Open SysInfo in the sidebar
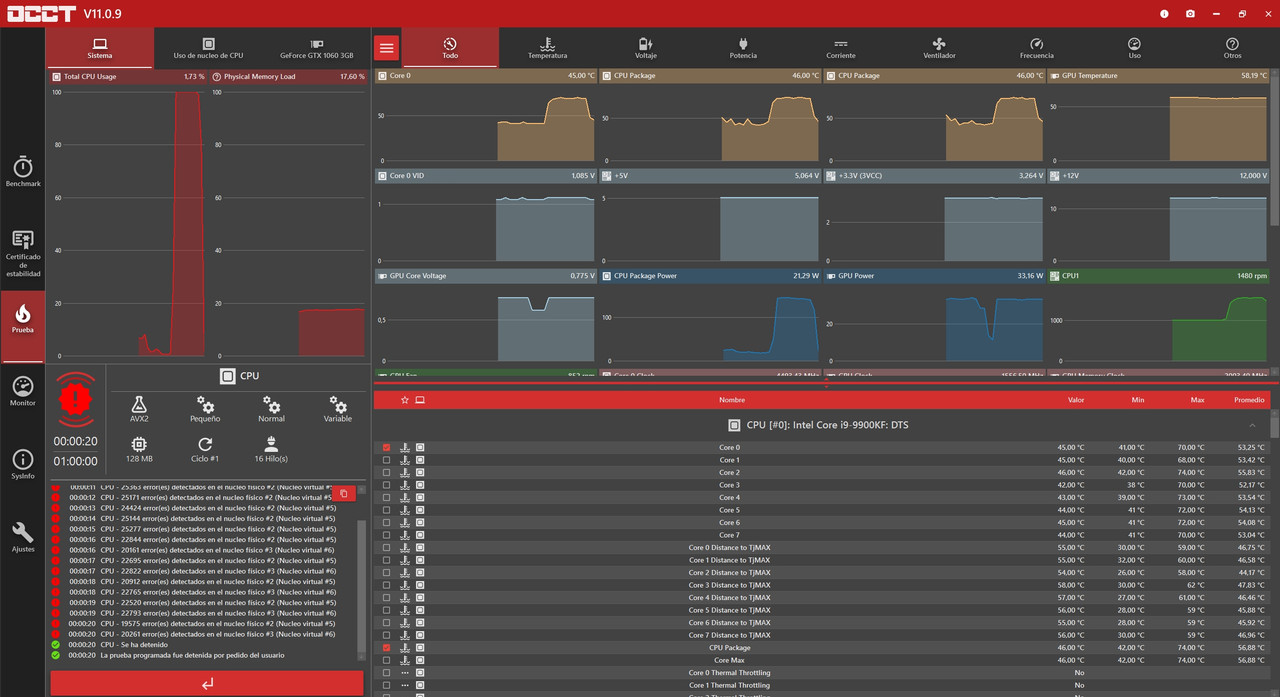The height and width of the screenshot is (697, 1280). (x=23, y=464)
